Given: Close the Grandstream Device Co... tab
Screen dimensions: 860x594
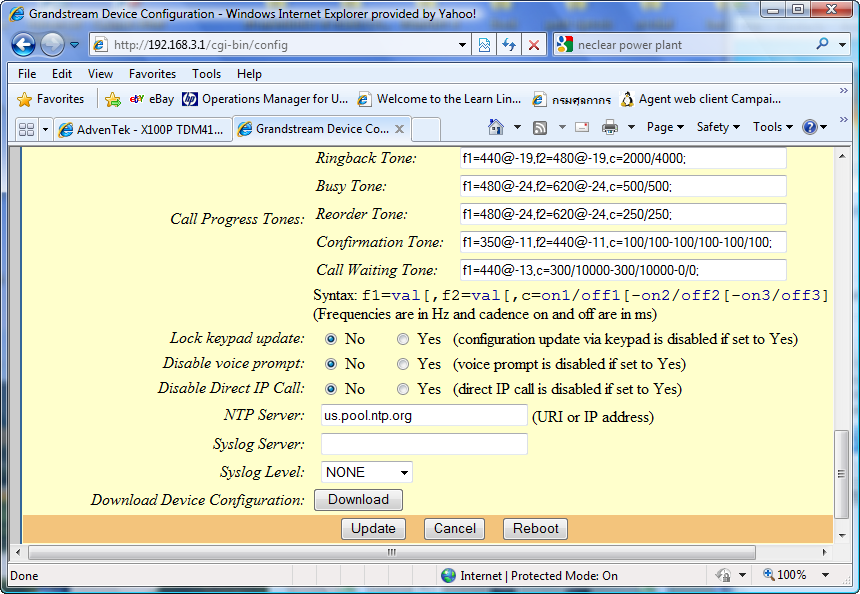Looking at the screenshot, I should click(x=400, y=129).
